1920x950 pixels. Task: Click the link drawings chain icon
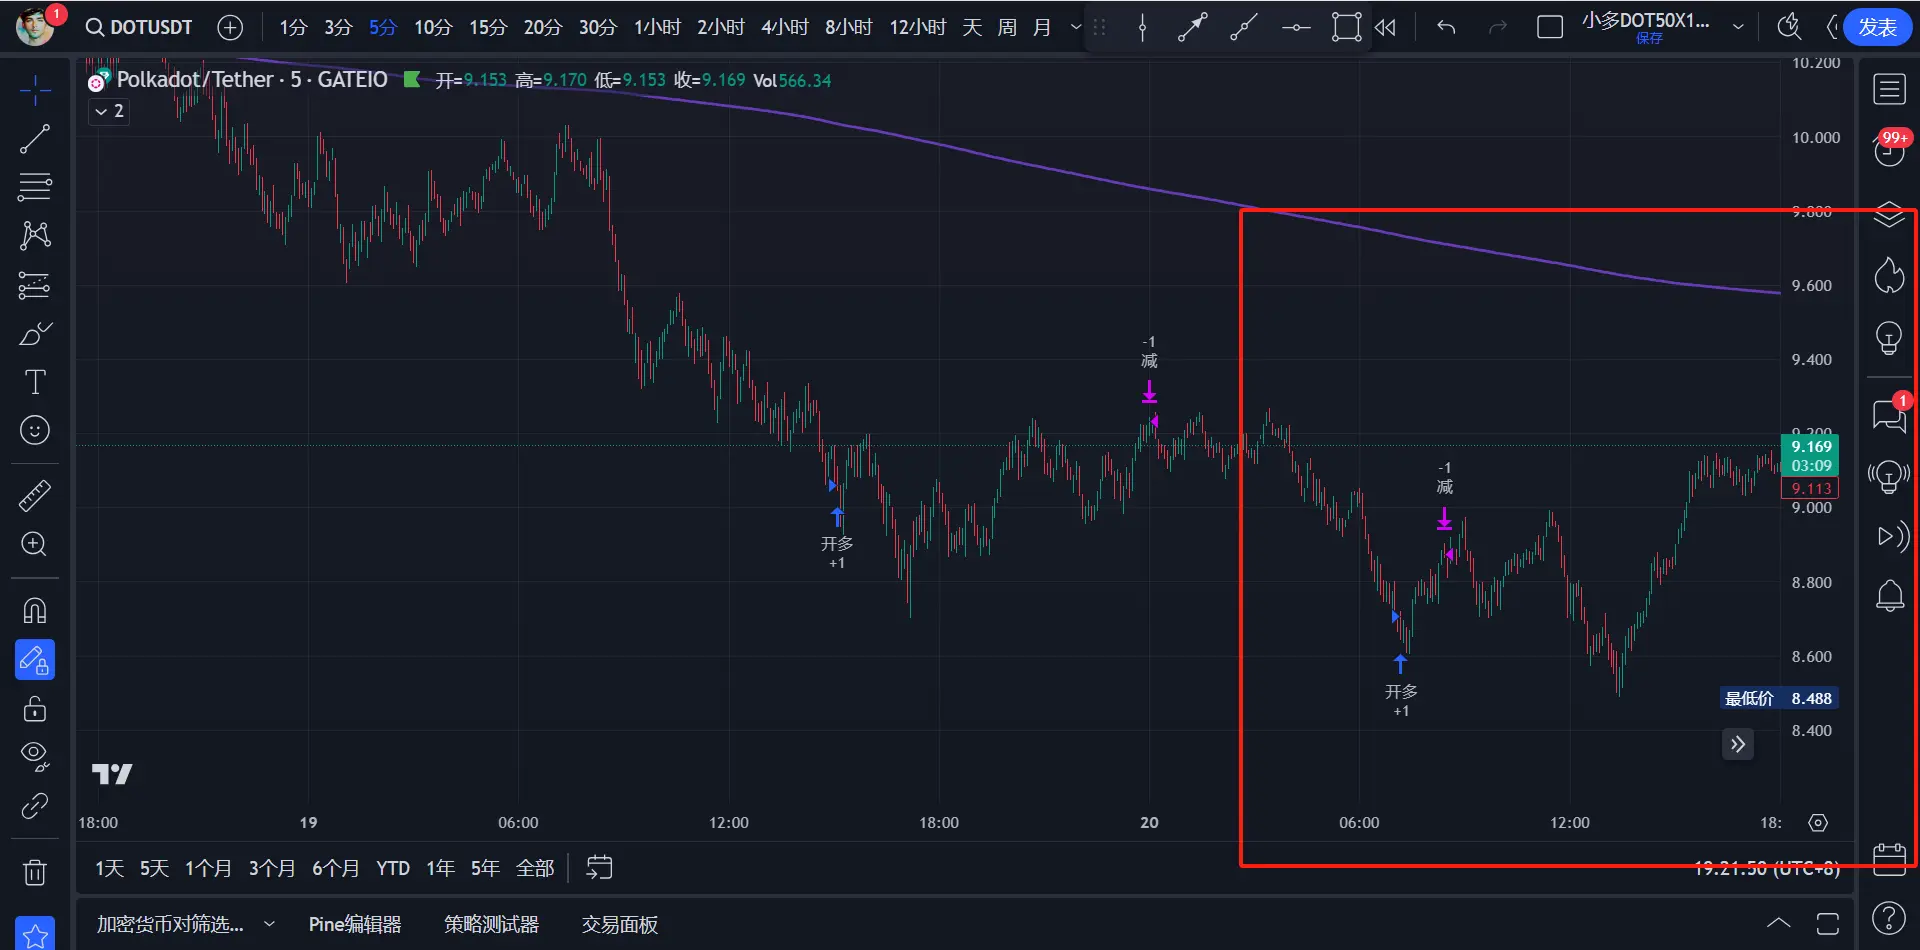(x=35, y=805)
